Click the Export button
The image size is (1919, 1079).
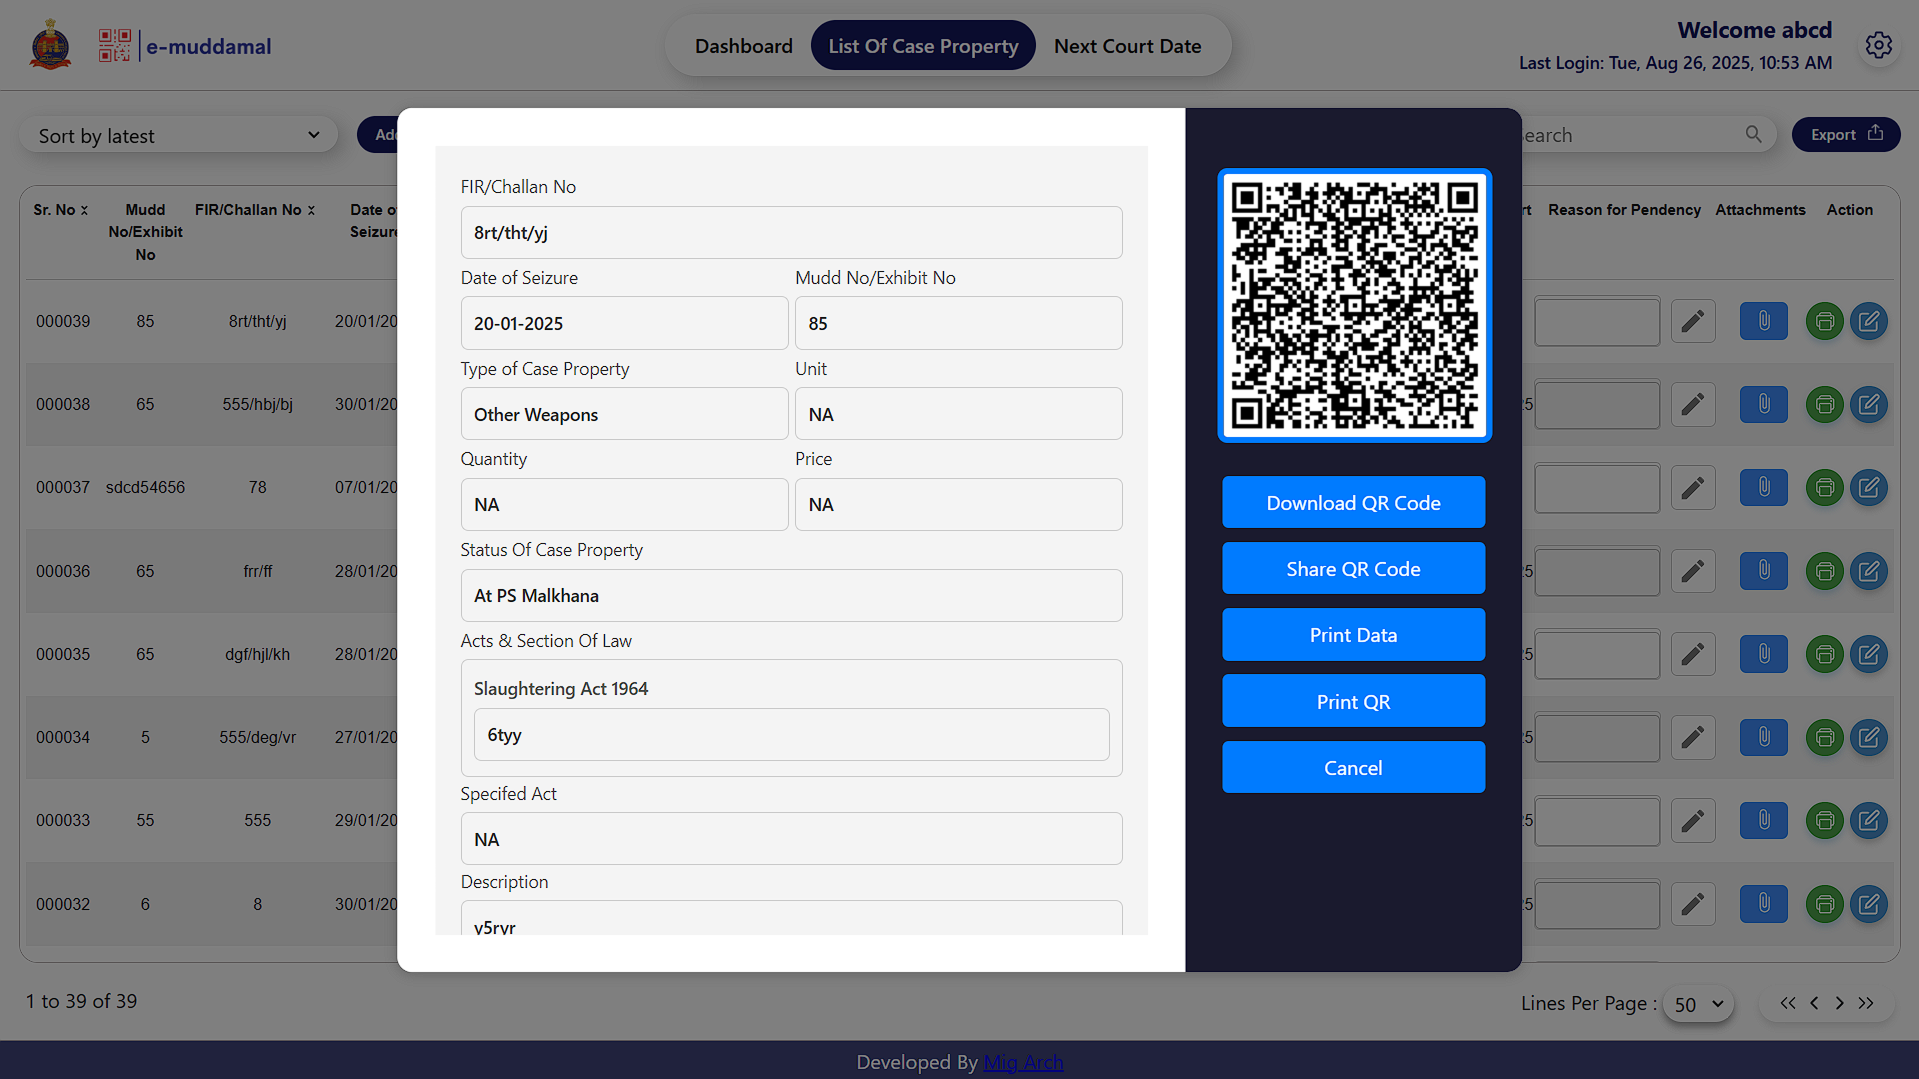pyautogui.click(x=1846, y=134)
